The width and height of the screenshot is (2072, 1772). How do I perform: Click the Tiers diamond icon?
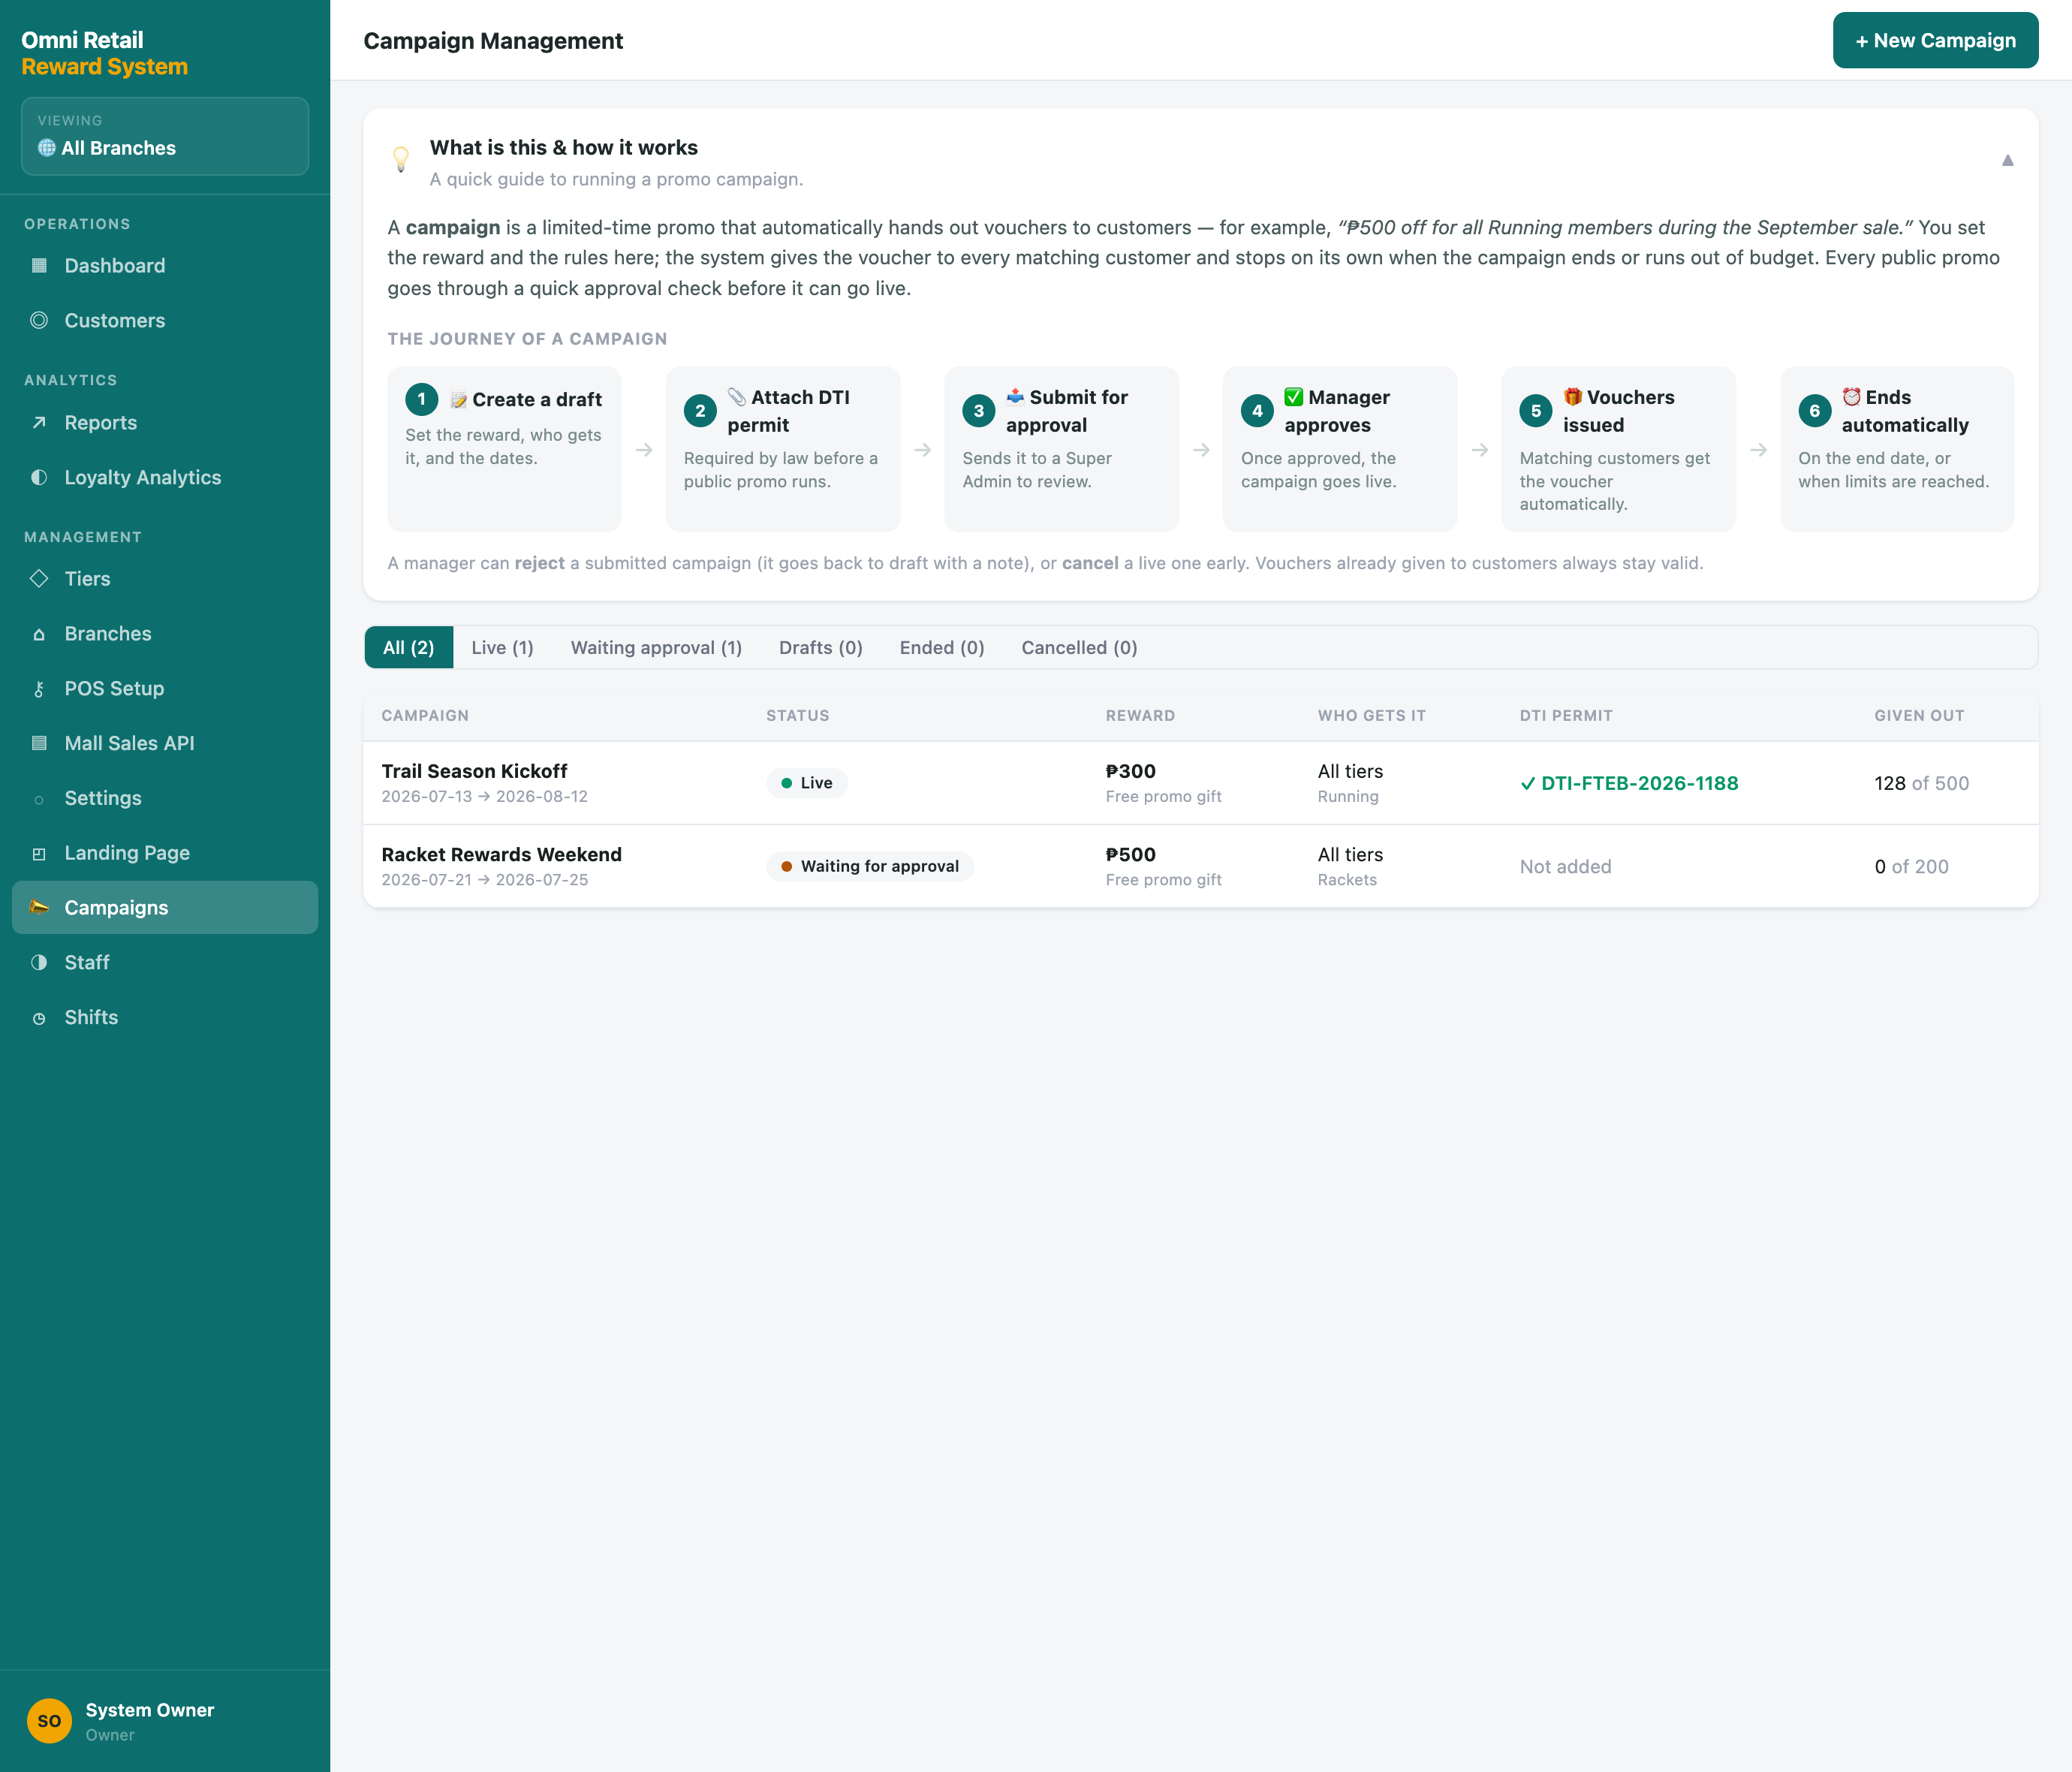pyautogui.click(x=39, y=579)
